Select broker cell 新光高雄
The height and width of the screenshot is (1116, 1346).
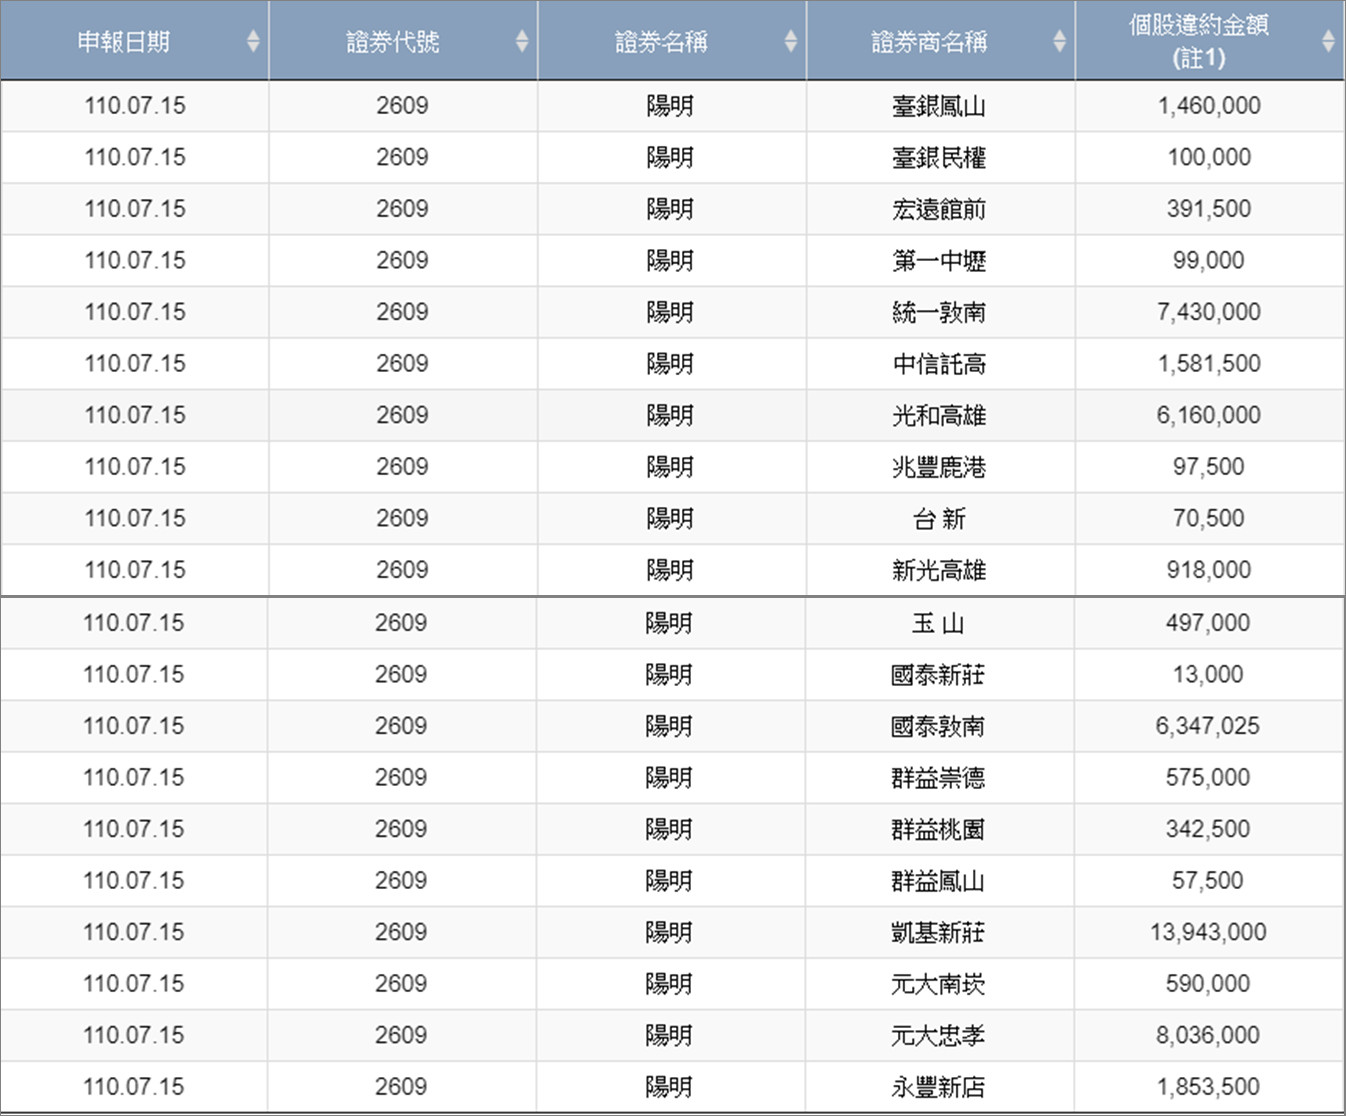coord(939,570)
